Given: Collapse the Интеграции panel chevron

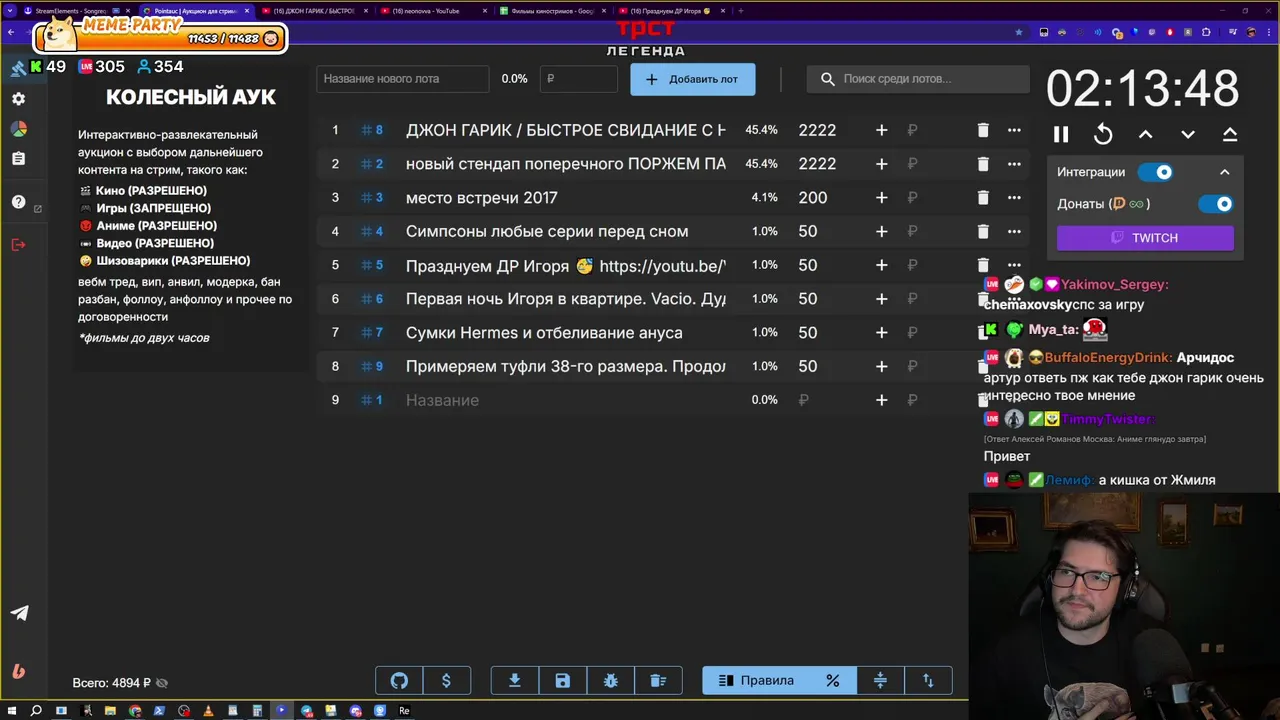Looking at the screenshot, I should coord(1224,172).
